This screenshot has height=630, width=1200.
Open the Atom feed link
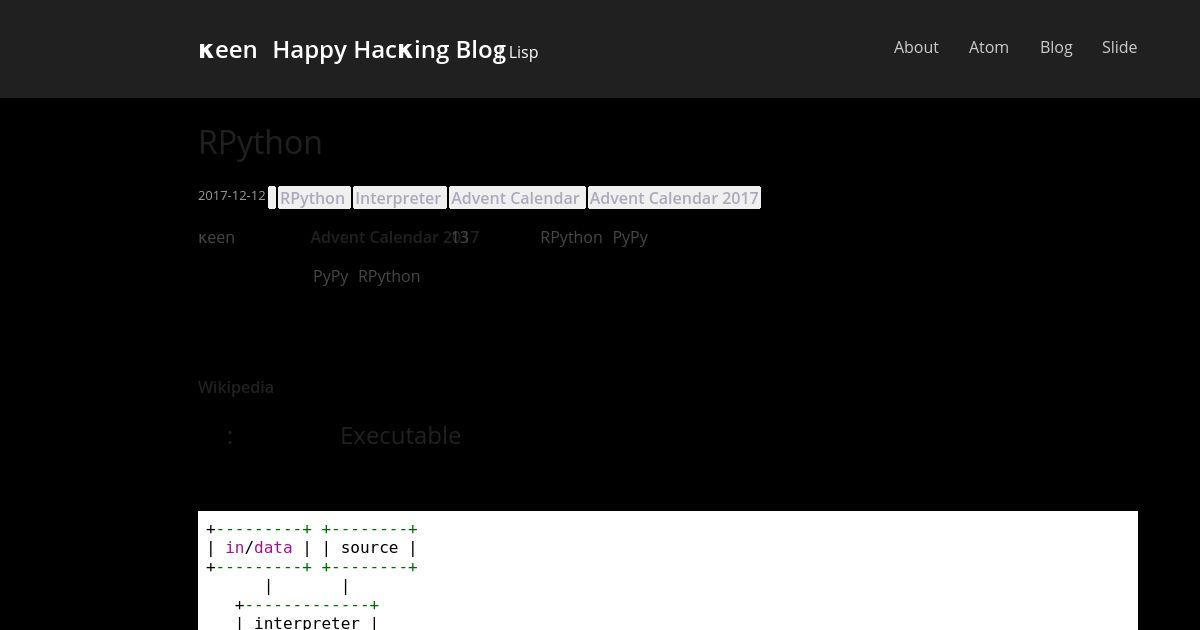point(989,47)
